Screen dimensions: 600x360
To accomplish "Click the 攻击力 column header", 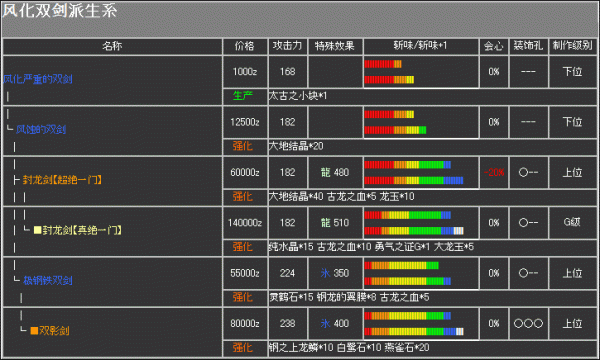I will point(287,46).
